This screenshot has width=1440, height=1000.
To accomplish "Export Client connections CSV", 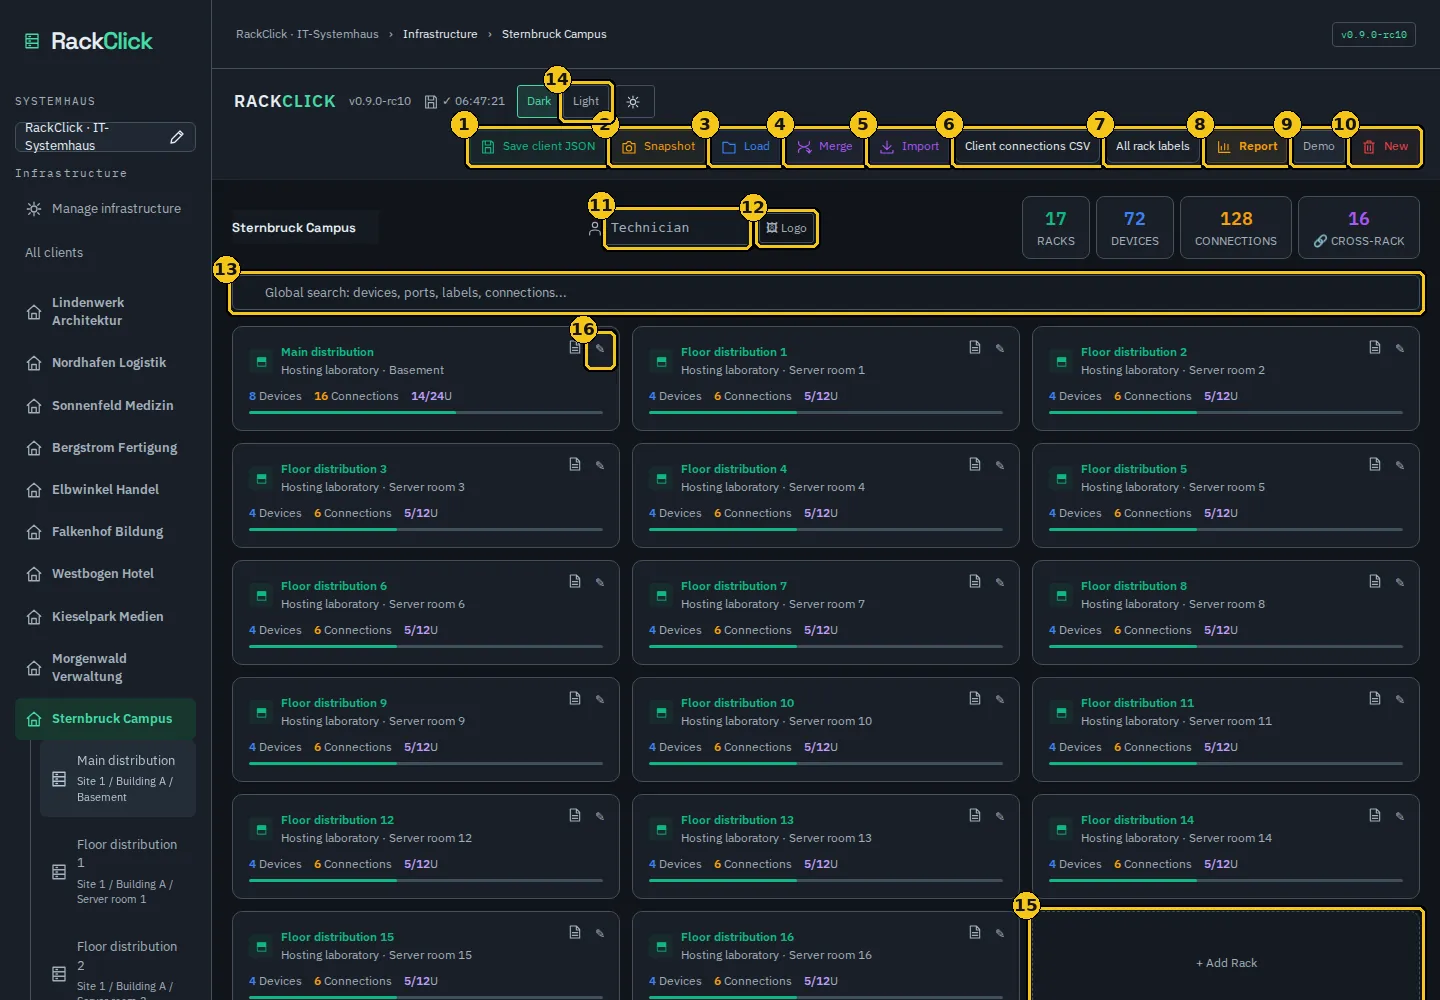I will [x=1027, y=147].
